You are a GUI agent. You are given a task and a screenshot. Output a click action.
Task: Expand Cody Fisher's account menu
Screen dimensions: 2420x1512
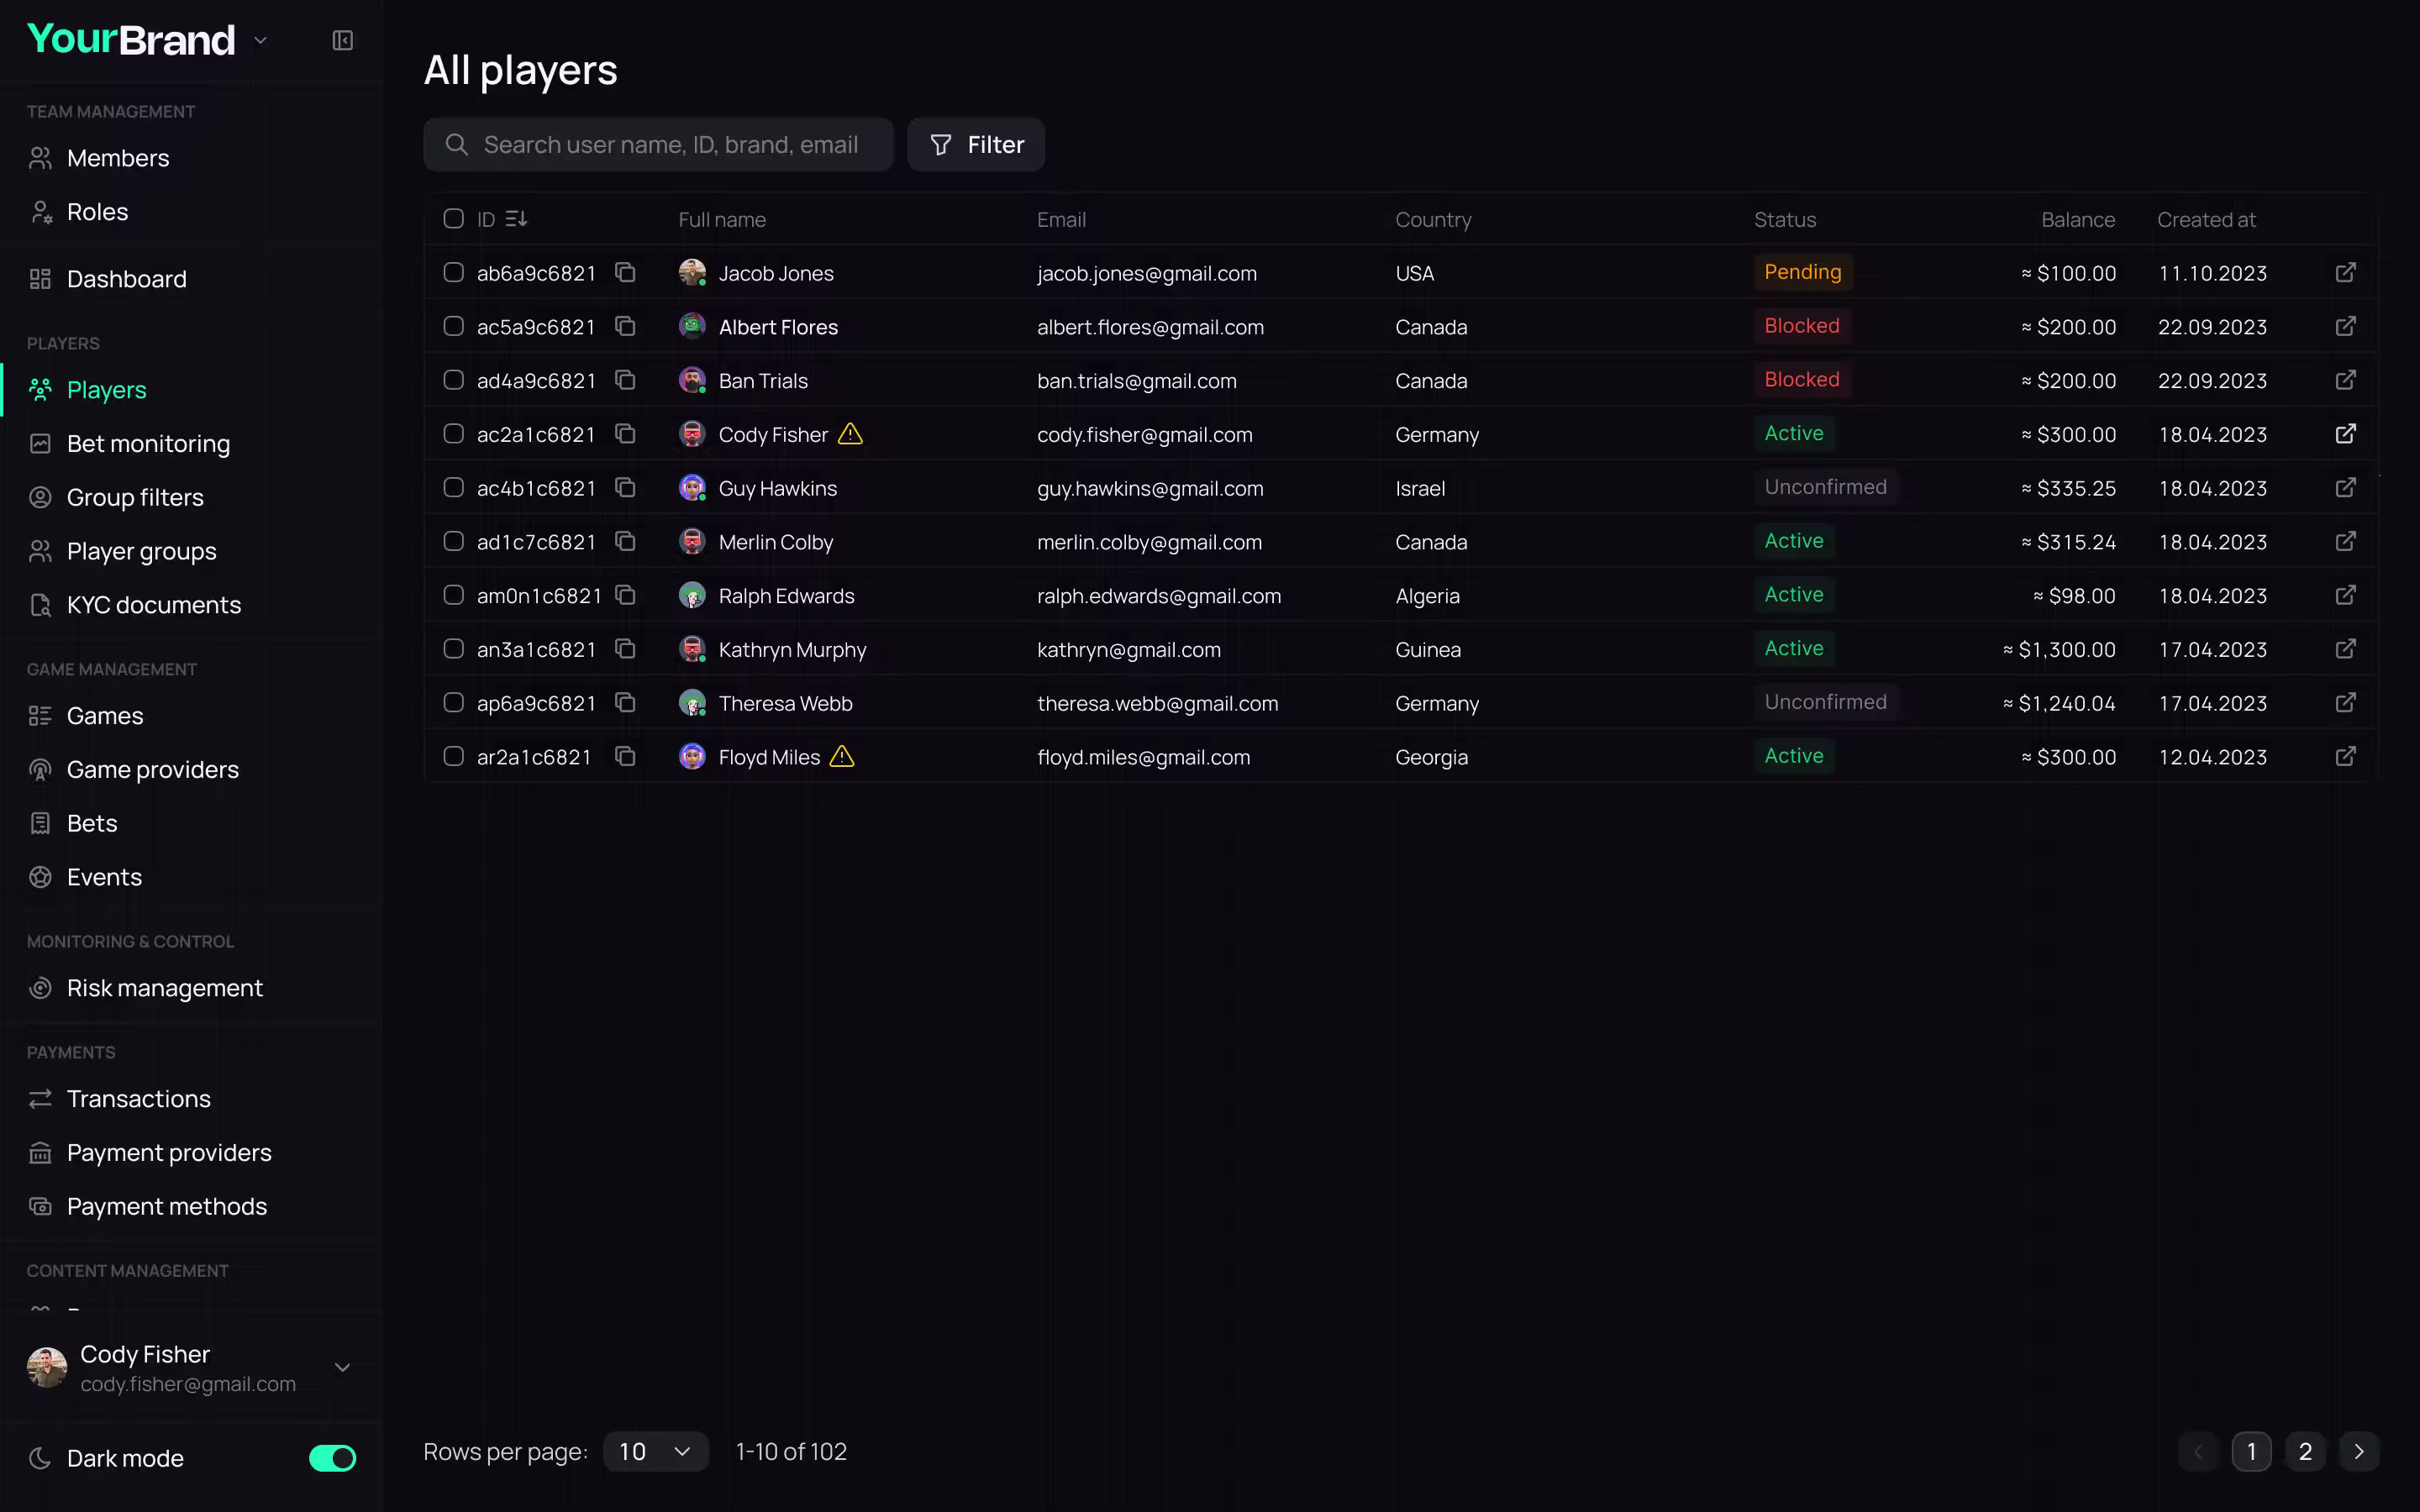click(x=342, y=1367)
